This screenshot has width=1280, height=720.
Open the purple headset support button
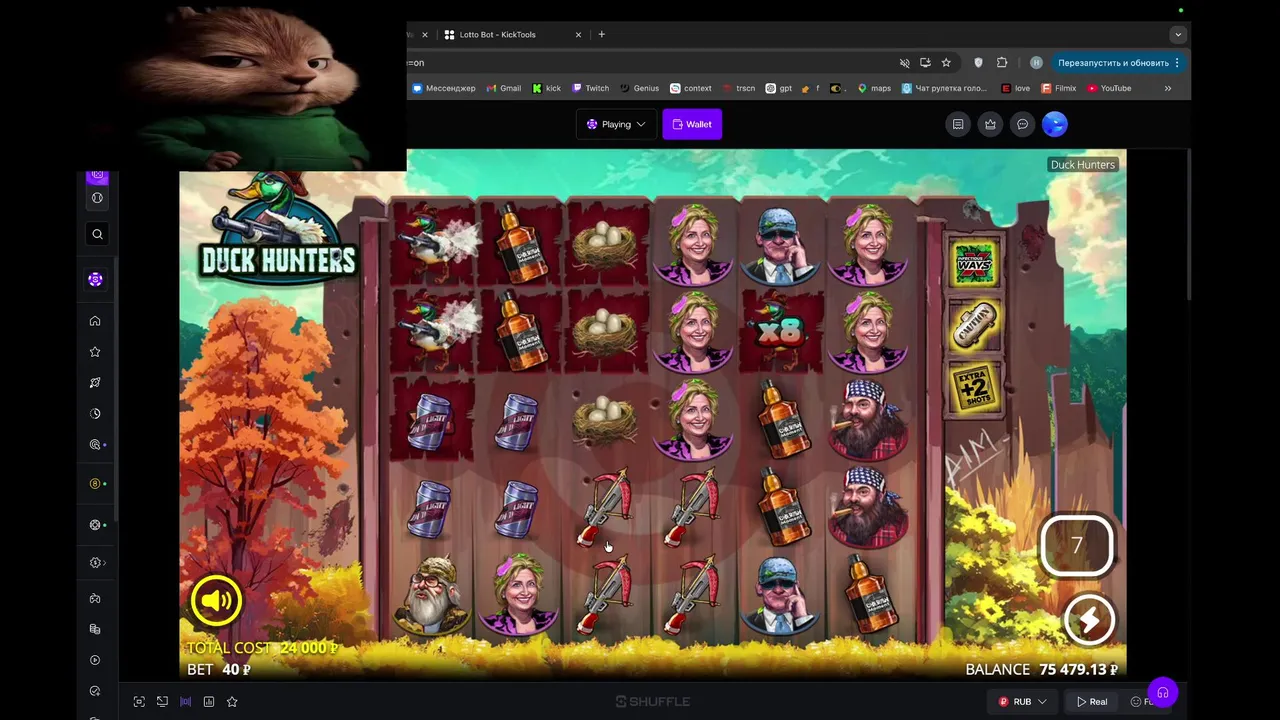[x=1162, y=693]
